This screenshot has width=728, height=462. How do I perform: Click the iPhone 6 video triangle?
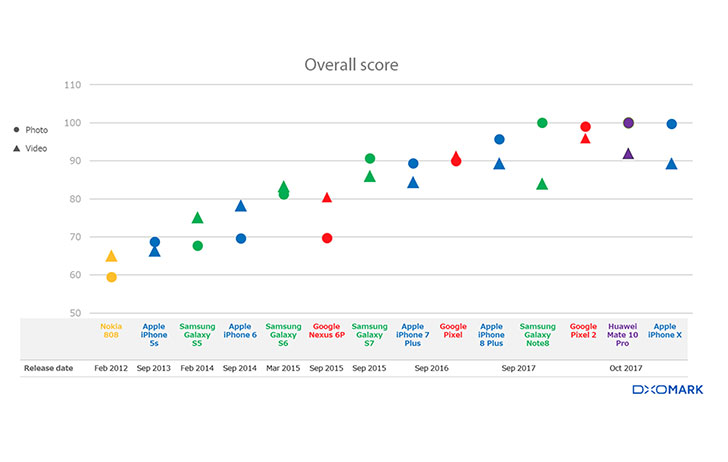(240, 206)
